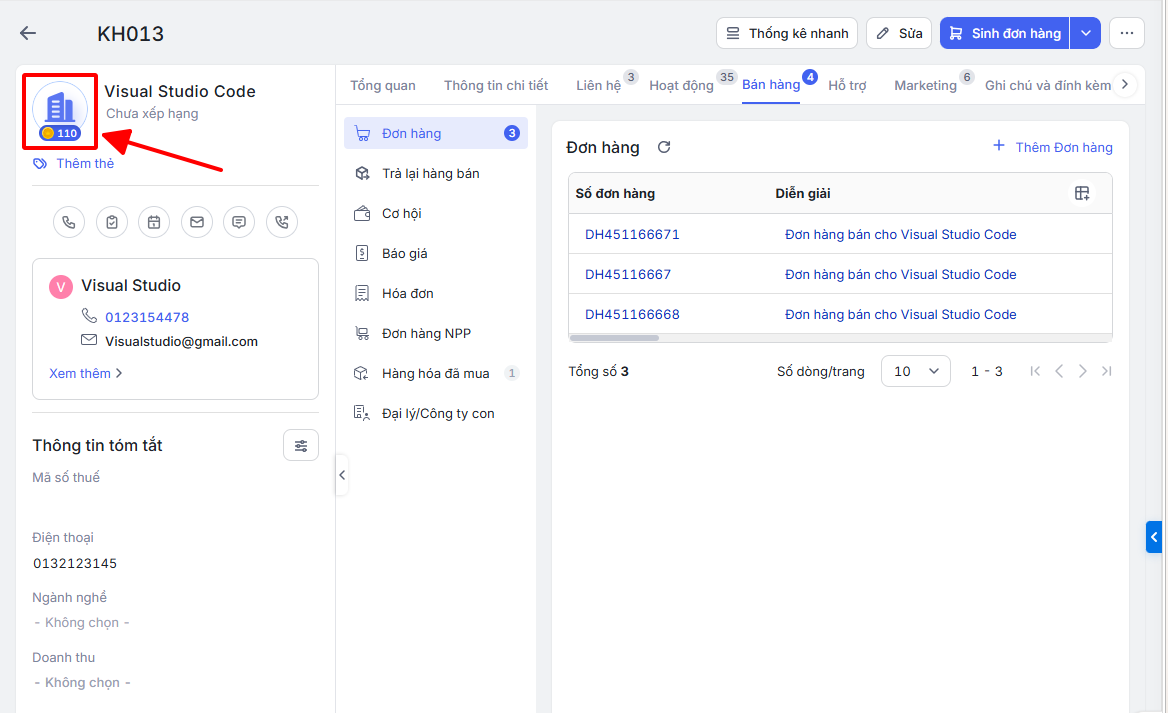Go to first page of orders
The image size is (1168, 713).
point(1035,371)
